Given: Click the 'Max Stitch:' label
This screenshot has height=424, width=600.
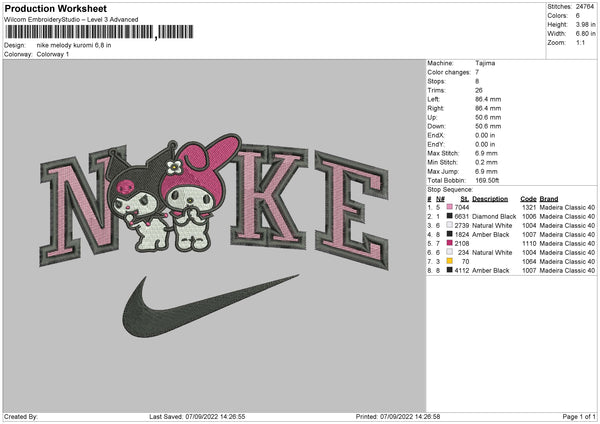Looking at the screenshot, I should (x=443, y=153).
